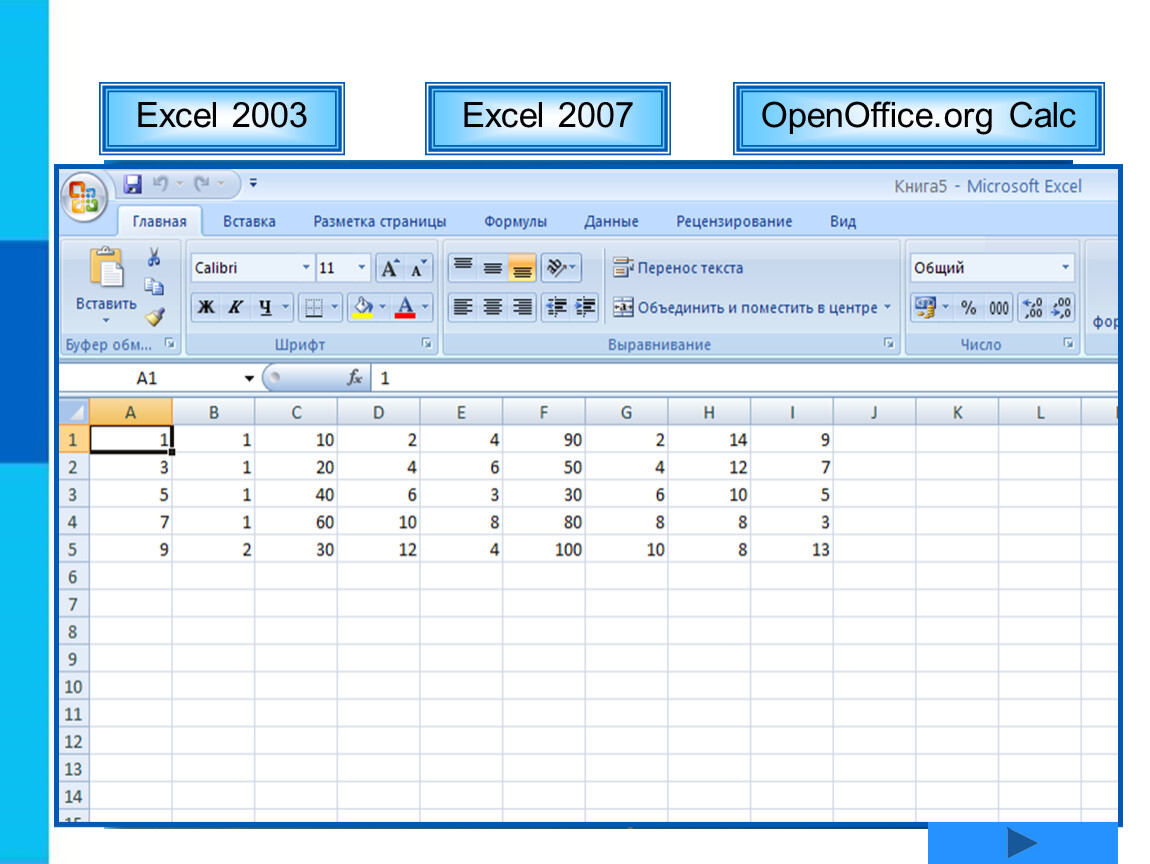Click the Cut scissors icon
Viewport: 1150px width, 864px height.
(154, 257)
